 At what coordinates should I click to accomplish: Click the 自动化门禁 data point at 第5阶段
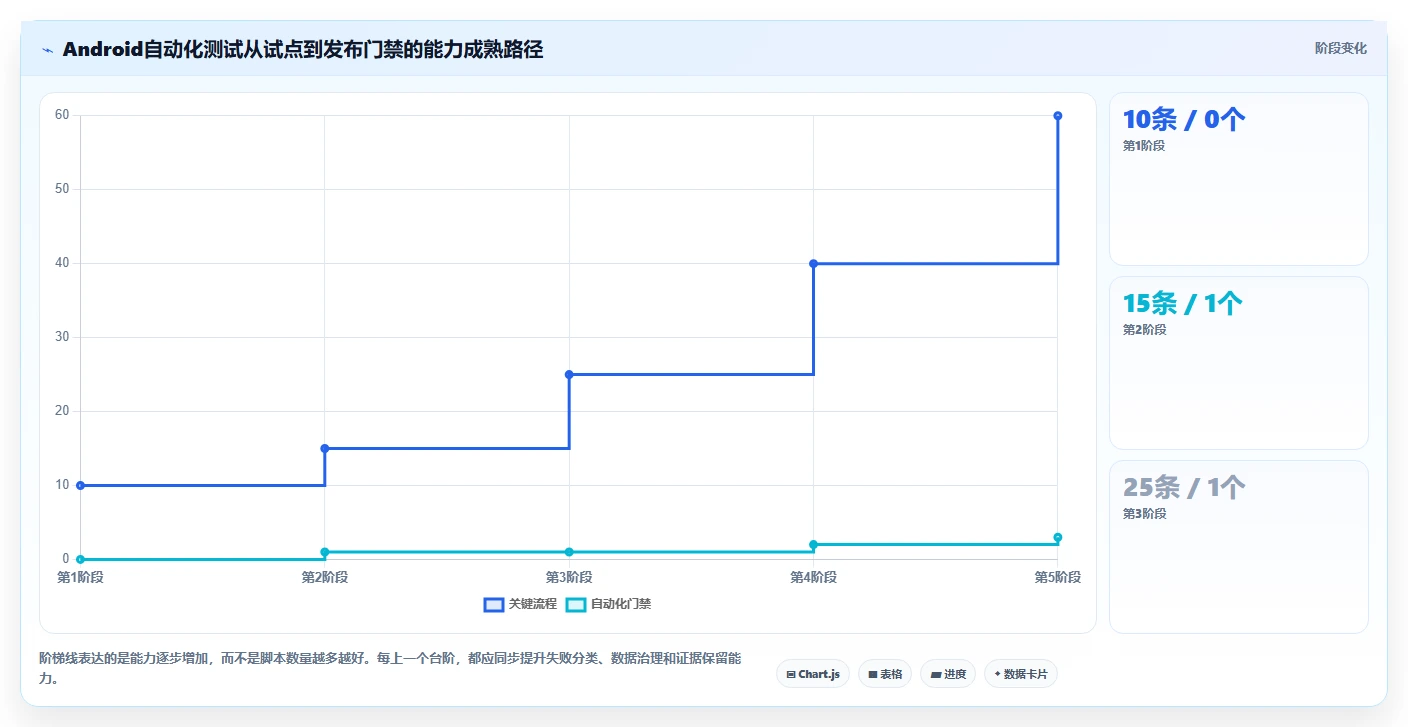1058,537
